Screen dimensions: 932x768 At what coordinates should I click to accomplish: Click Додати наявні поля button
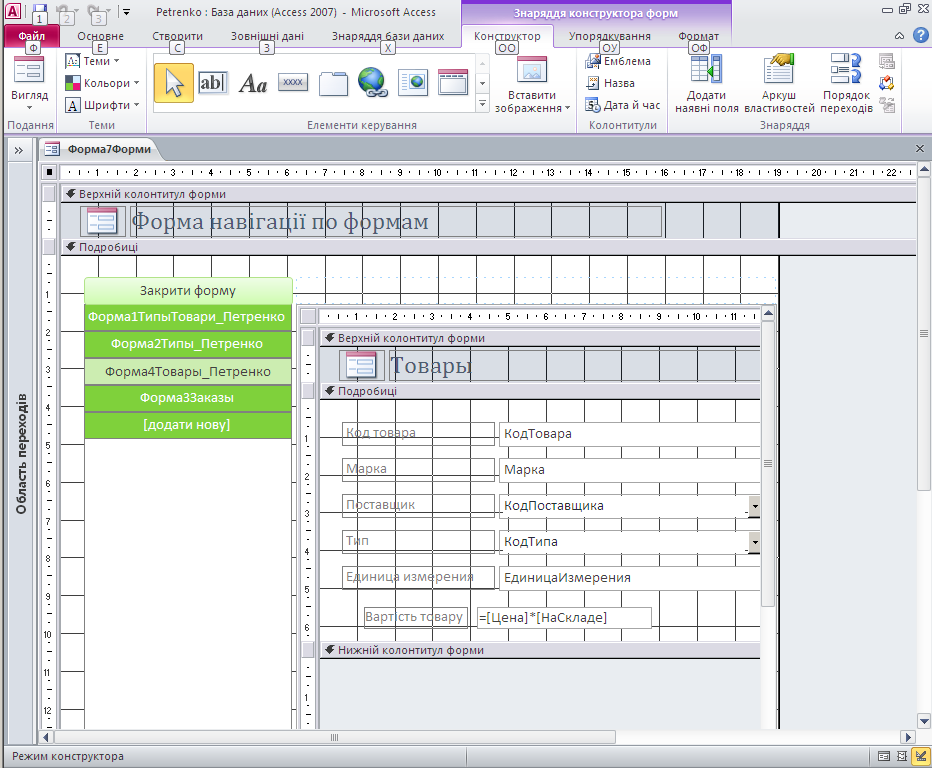707,84
